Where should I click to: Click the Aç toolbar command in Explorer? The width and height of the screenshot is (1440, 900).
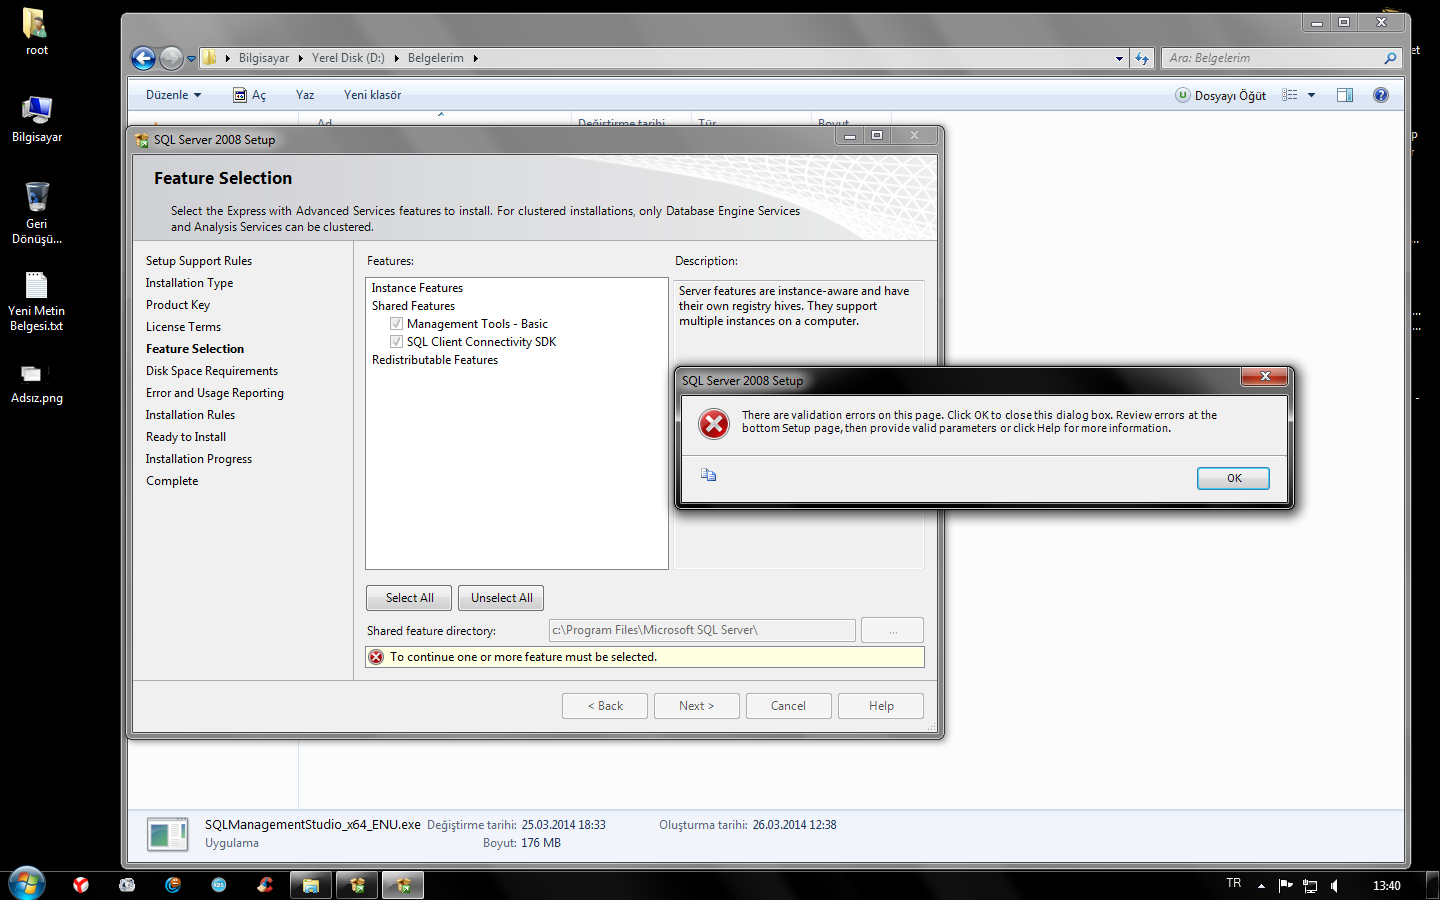250,95
